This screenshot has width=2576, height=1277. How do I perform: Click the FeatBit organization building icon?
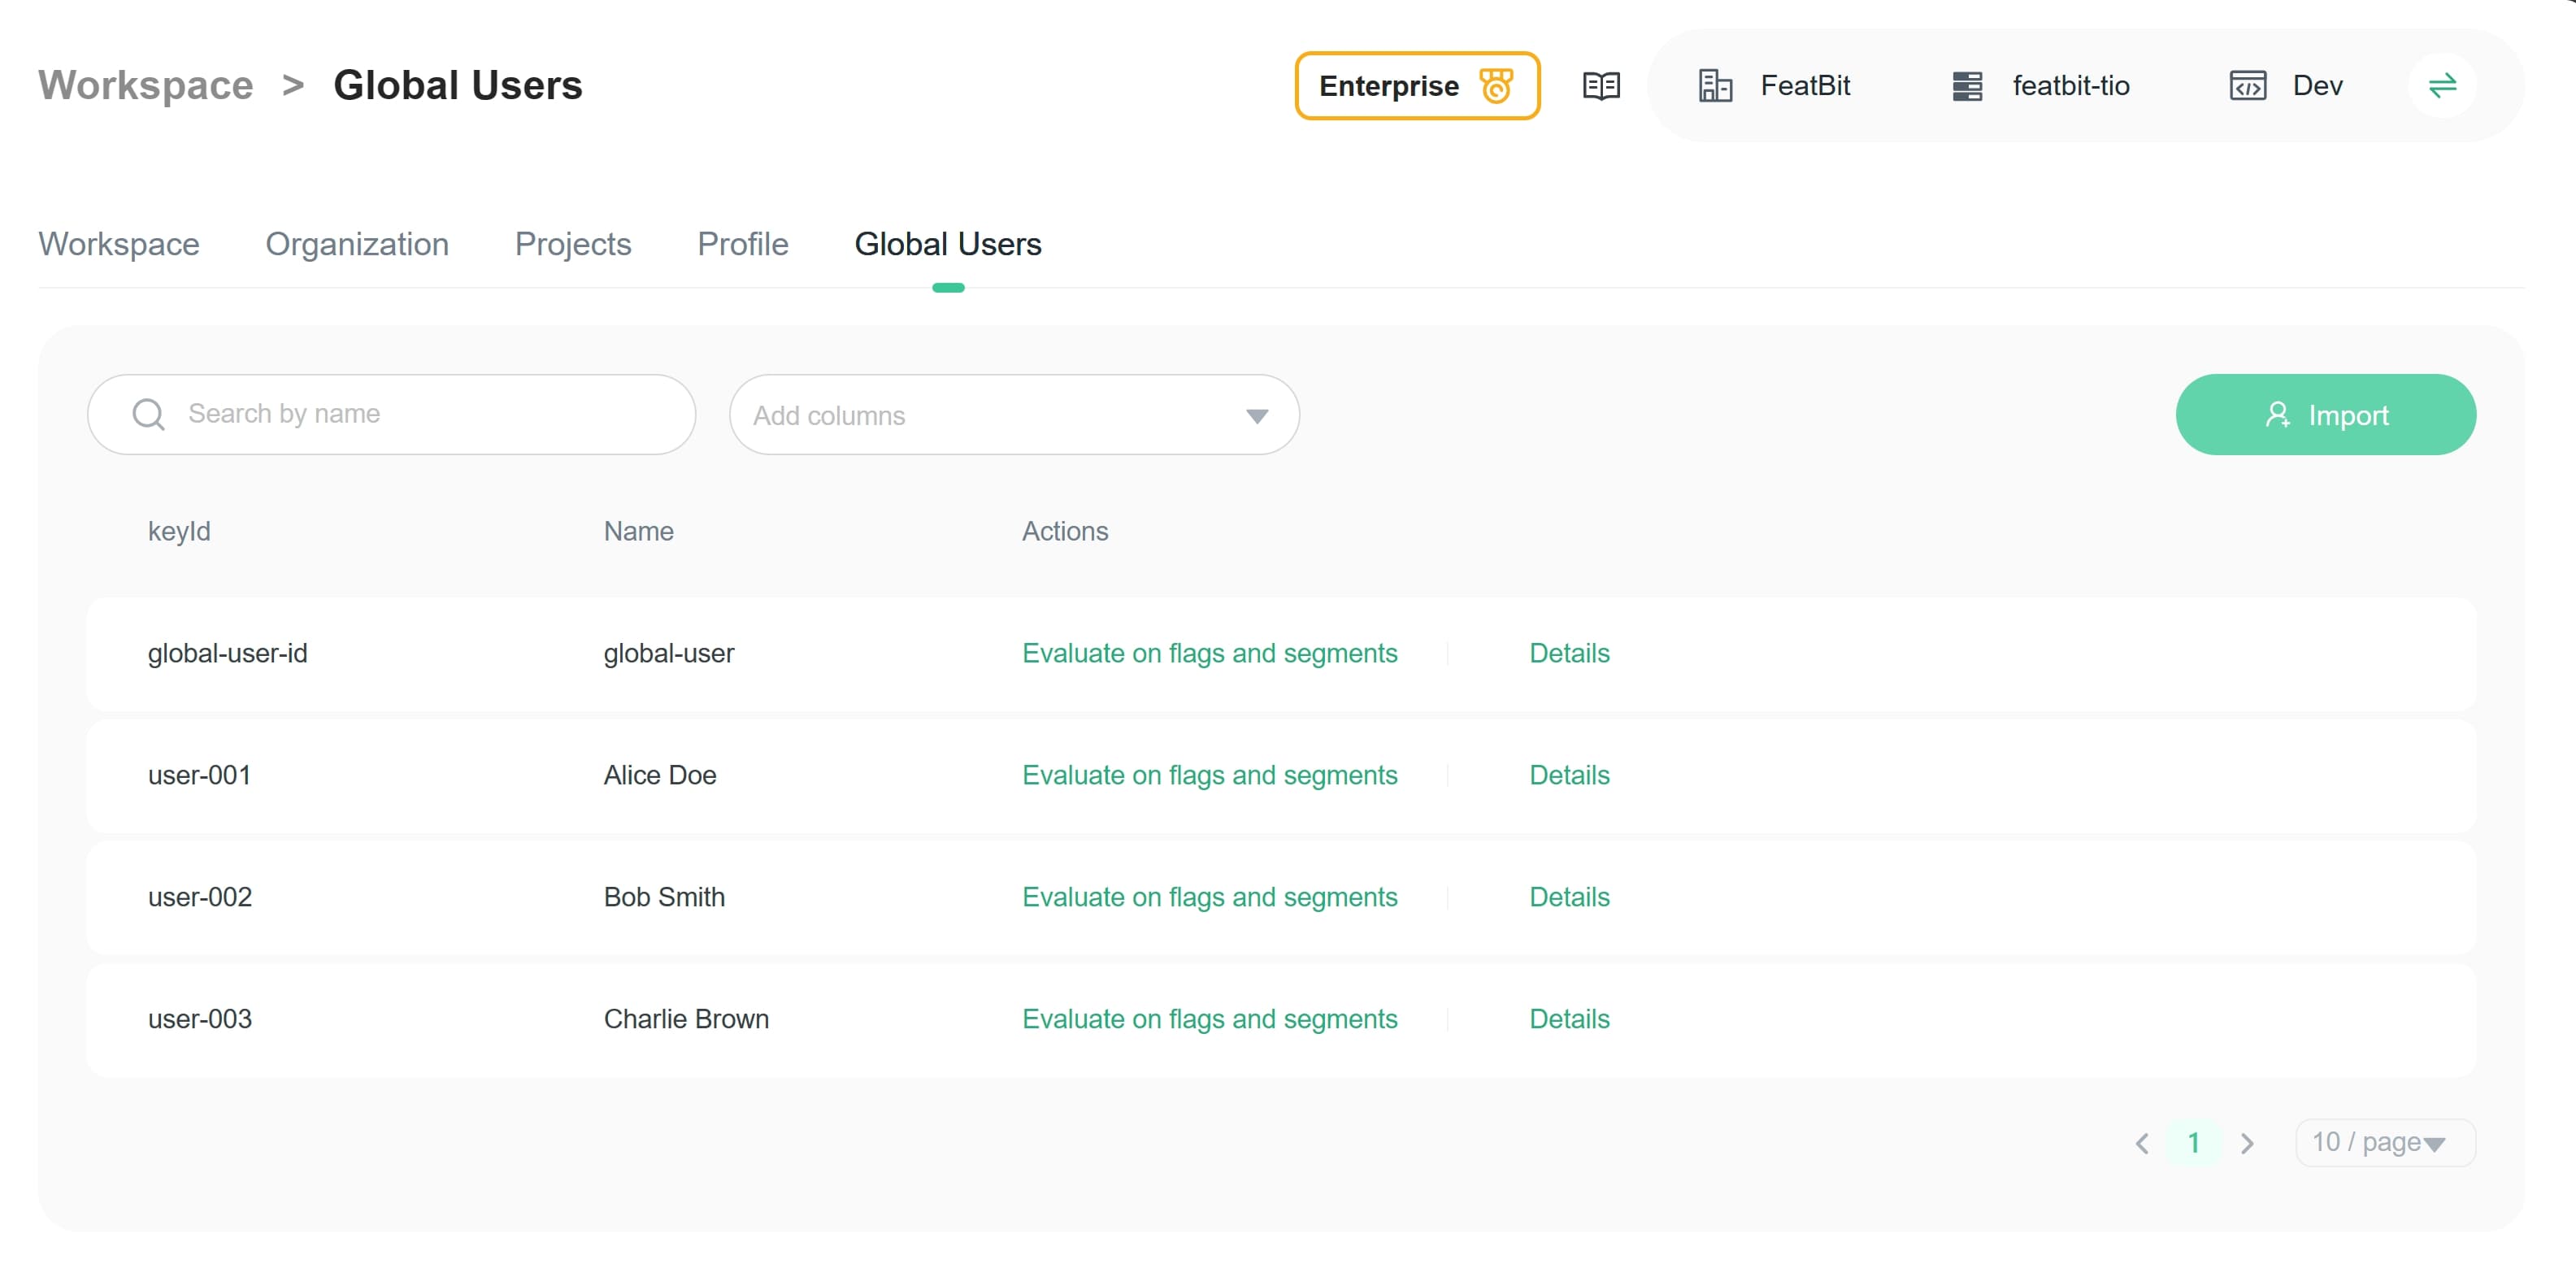point(1715,86)
